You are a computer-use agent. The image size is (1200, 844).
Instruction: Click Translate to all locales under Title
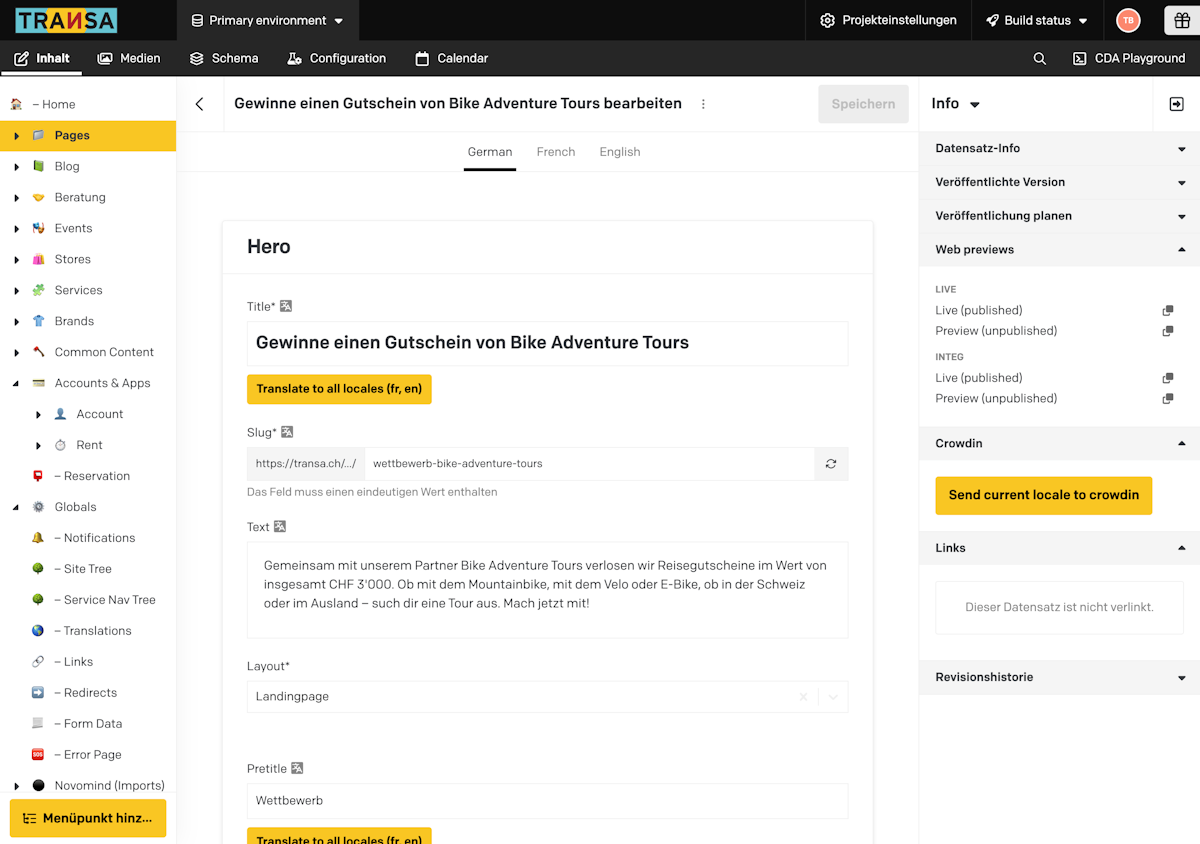tap(339, 389)
